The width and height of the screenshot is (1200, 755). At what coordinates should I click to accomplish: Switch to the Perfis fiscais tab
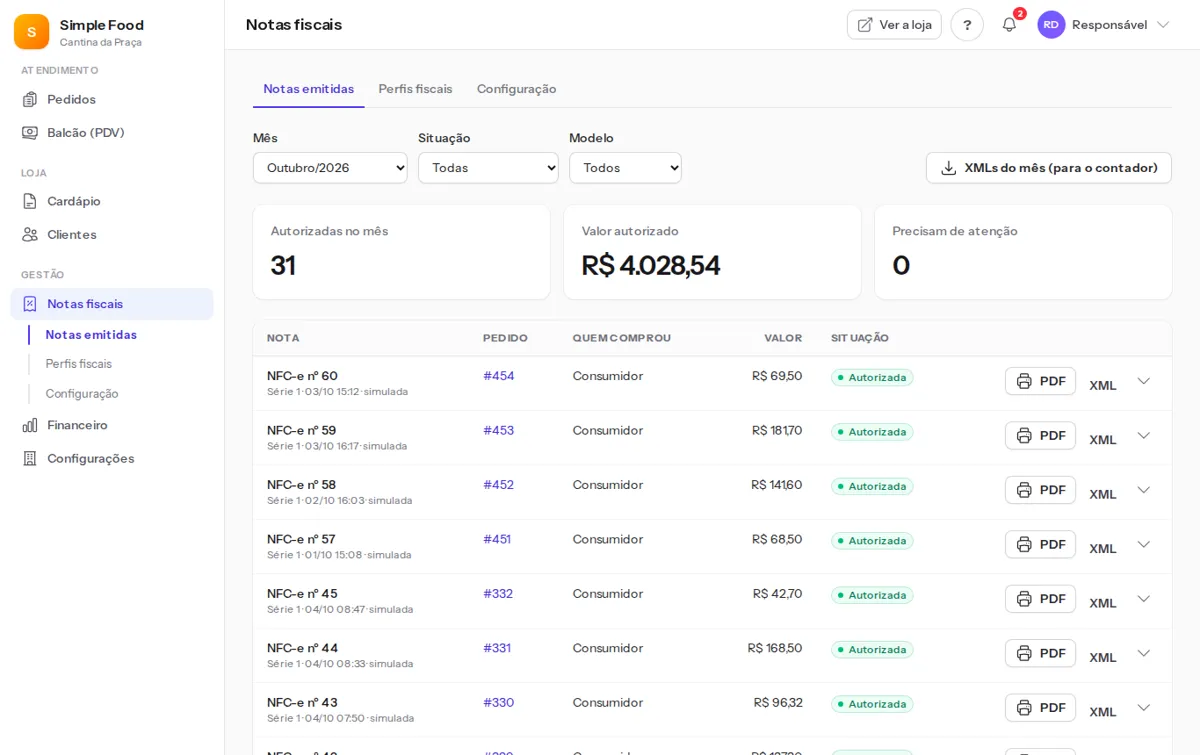[x=415, y=89]
